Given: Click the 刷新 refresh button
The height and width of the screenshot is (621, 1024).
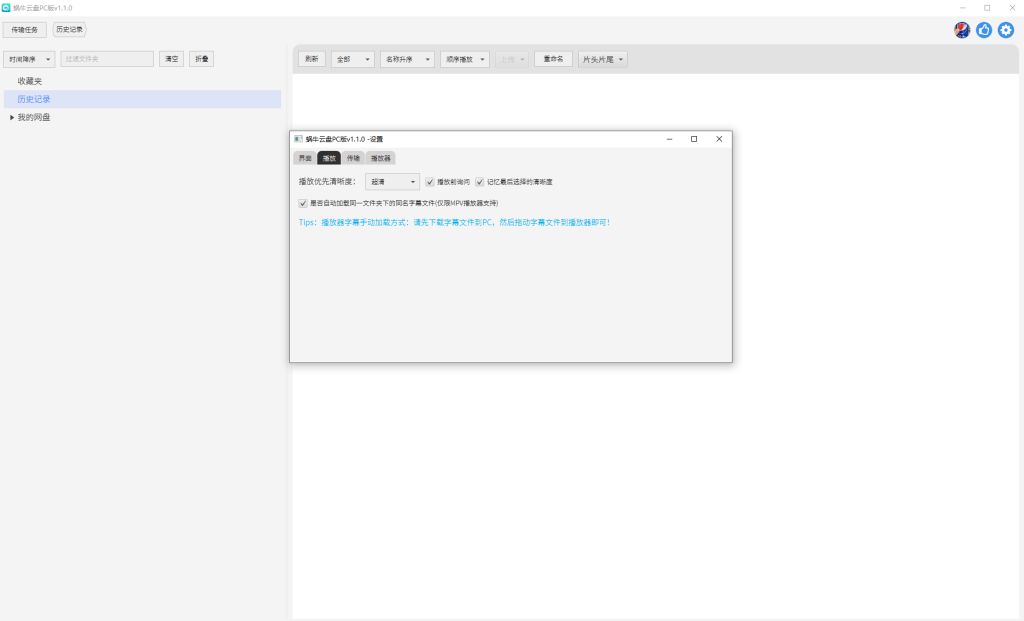Looking at the screenshot, I should coord(312,59).
